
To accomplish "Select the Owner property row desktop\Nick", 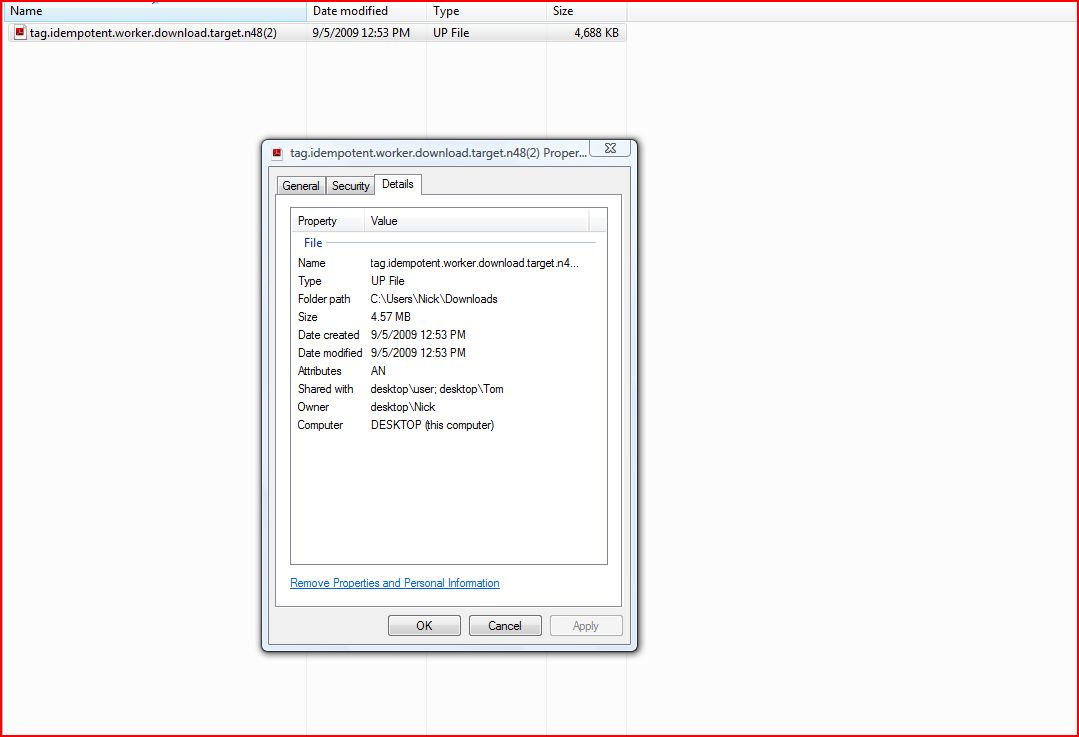I will tap(400, 407).
